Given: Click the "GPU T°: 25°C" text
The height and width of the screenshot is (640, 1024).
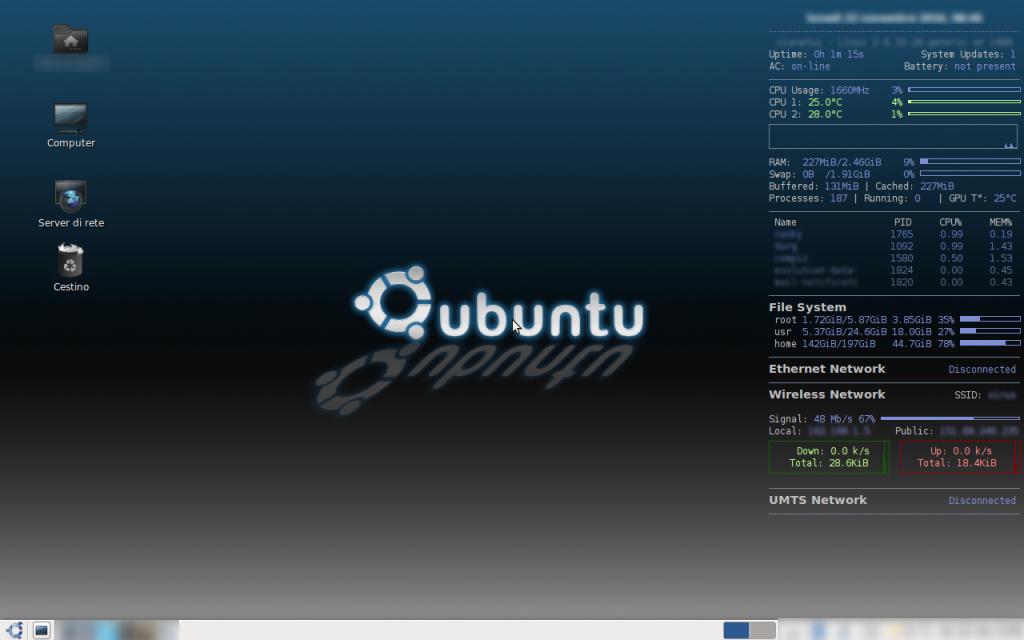Looking at the screenshot, I should 982,198.
